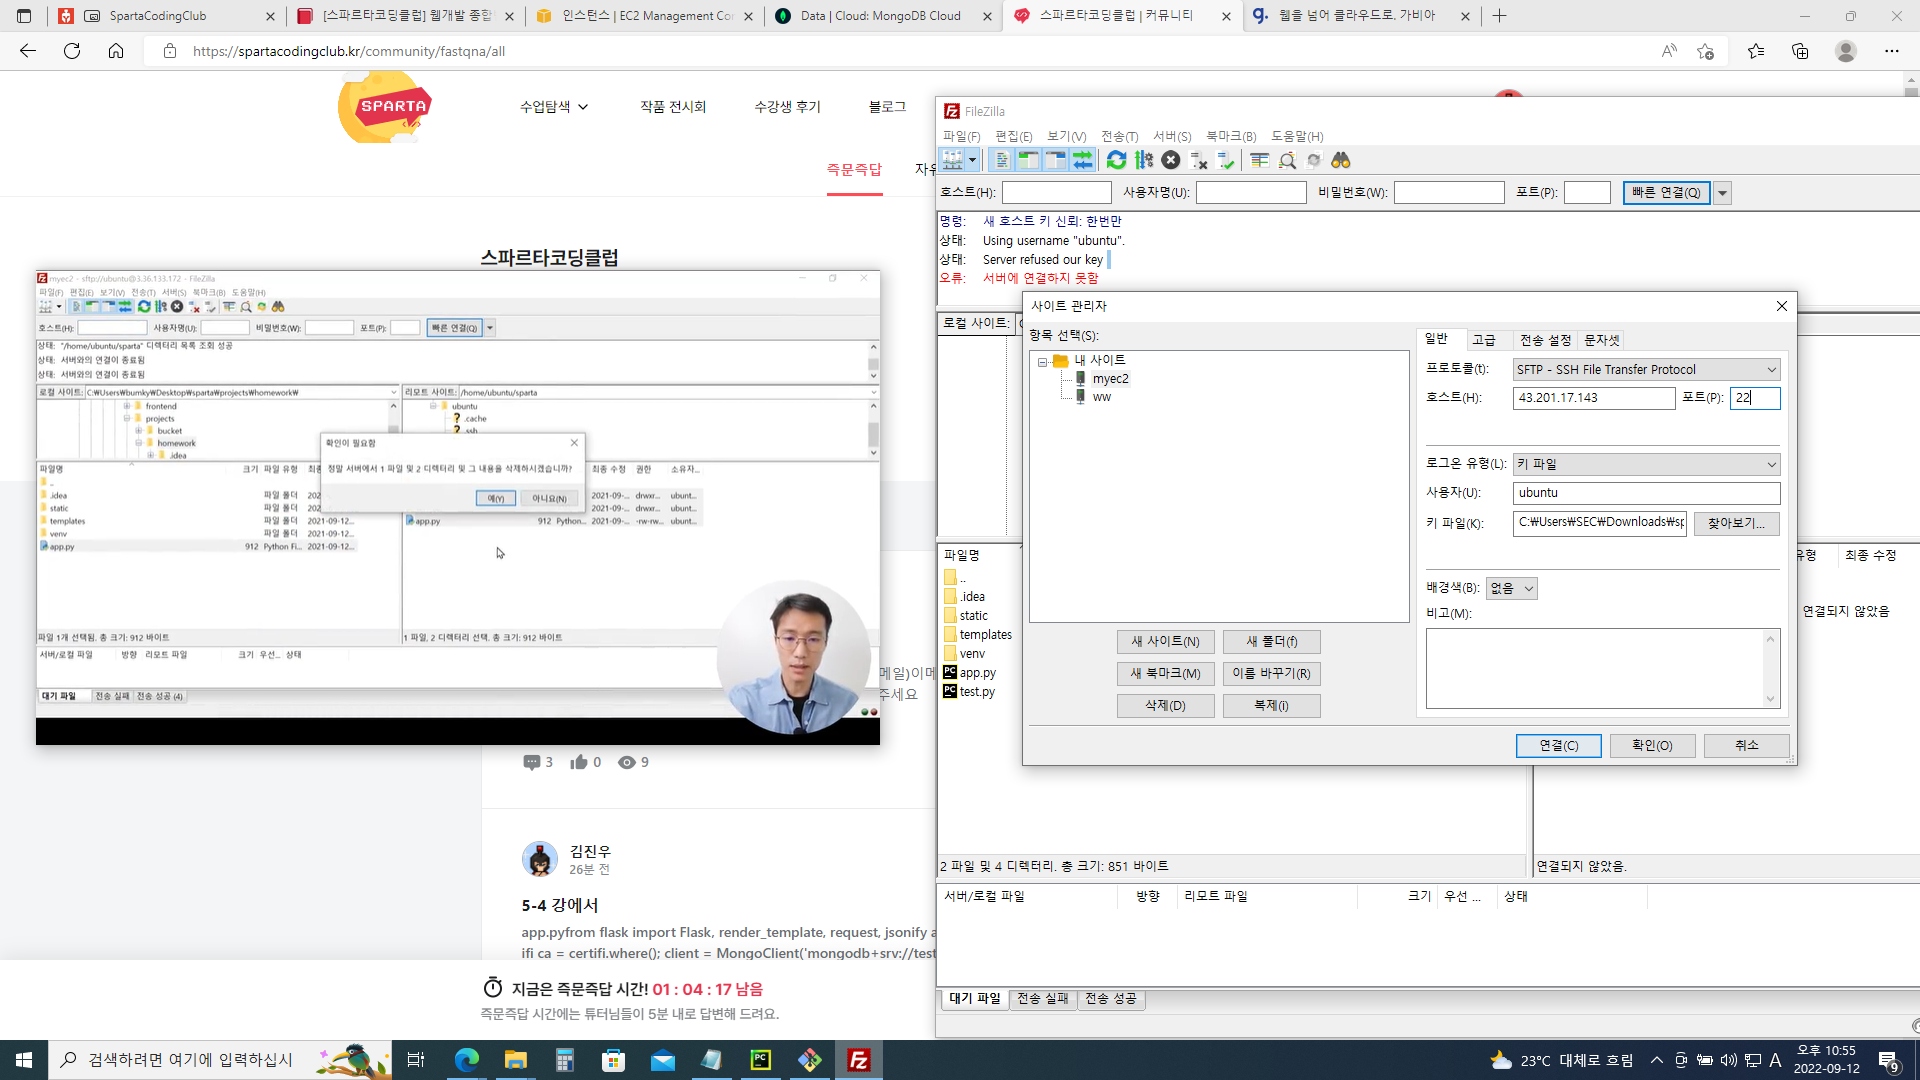Collapse the 내 사이트 tree node
1920x1080 pixels.
[x=1042, y=361]
